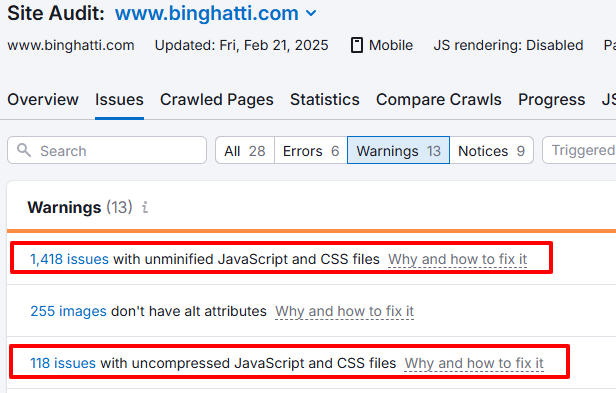
Task: Show only Errors 6
Action: pos(311,151)
